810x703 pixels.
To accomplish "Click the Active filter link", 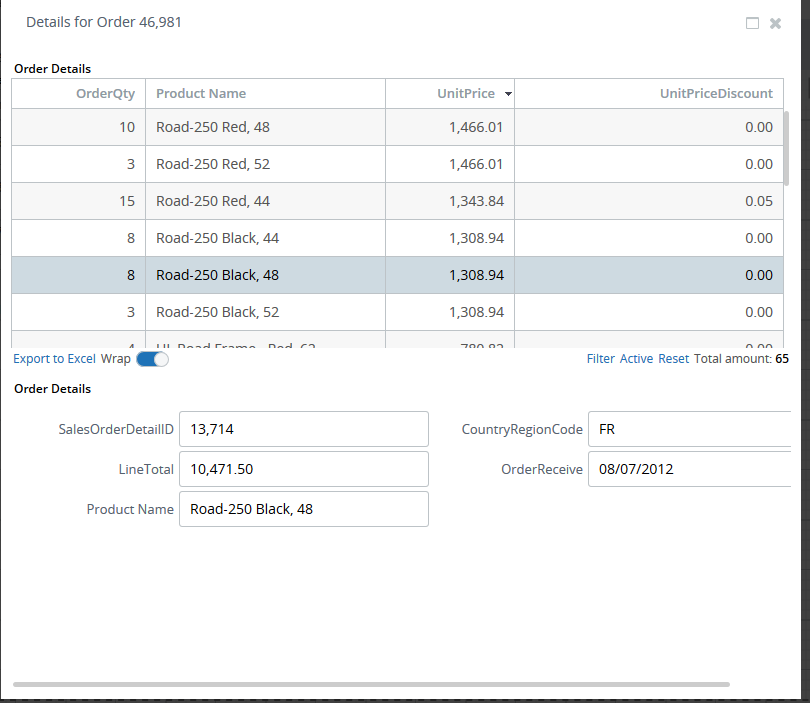I will click(636, 359).
